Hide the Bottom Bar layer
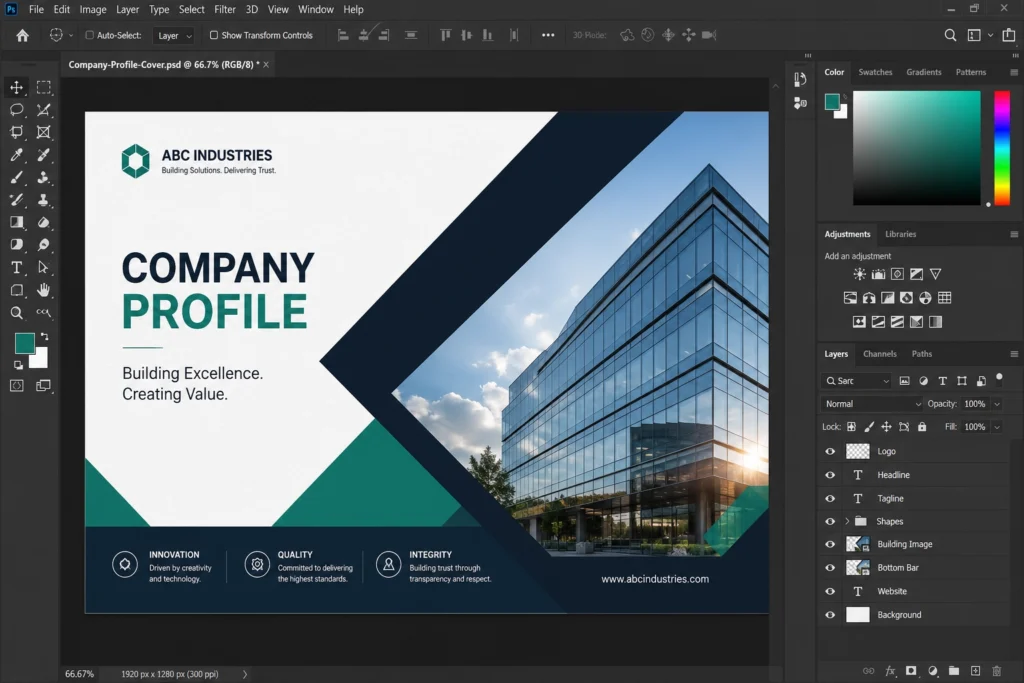This screenshot has width=1024, height=683. [830, 567]
